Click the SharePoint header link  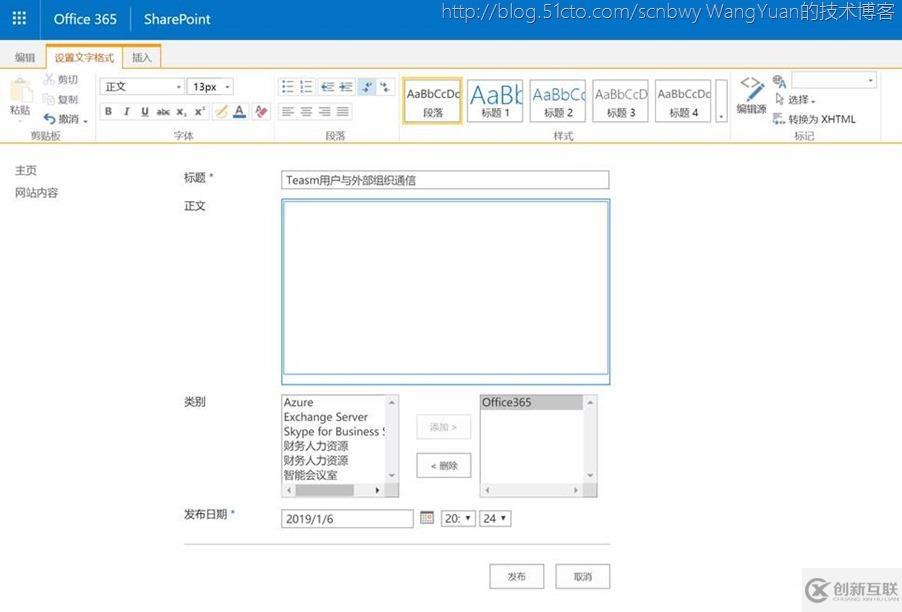[177, 19]
